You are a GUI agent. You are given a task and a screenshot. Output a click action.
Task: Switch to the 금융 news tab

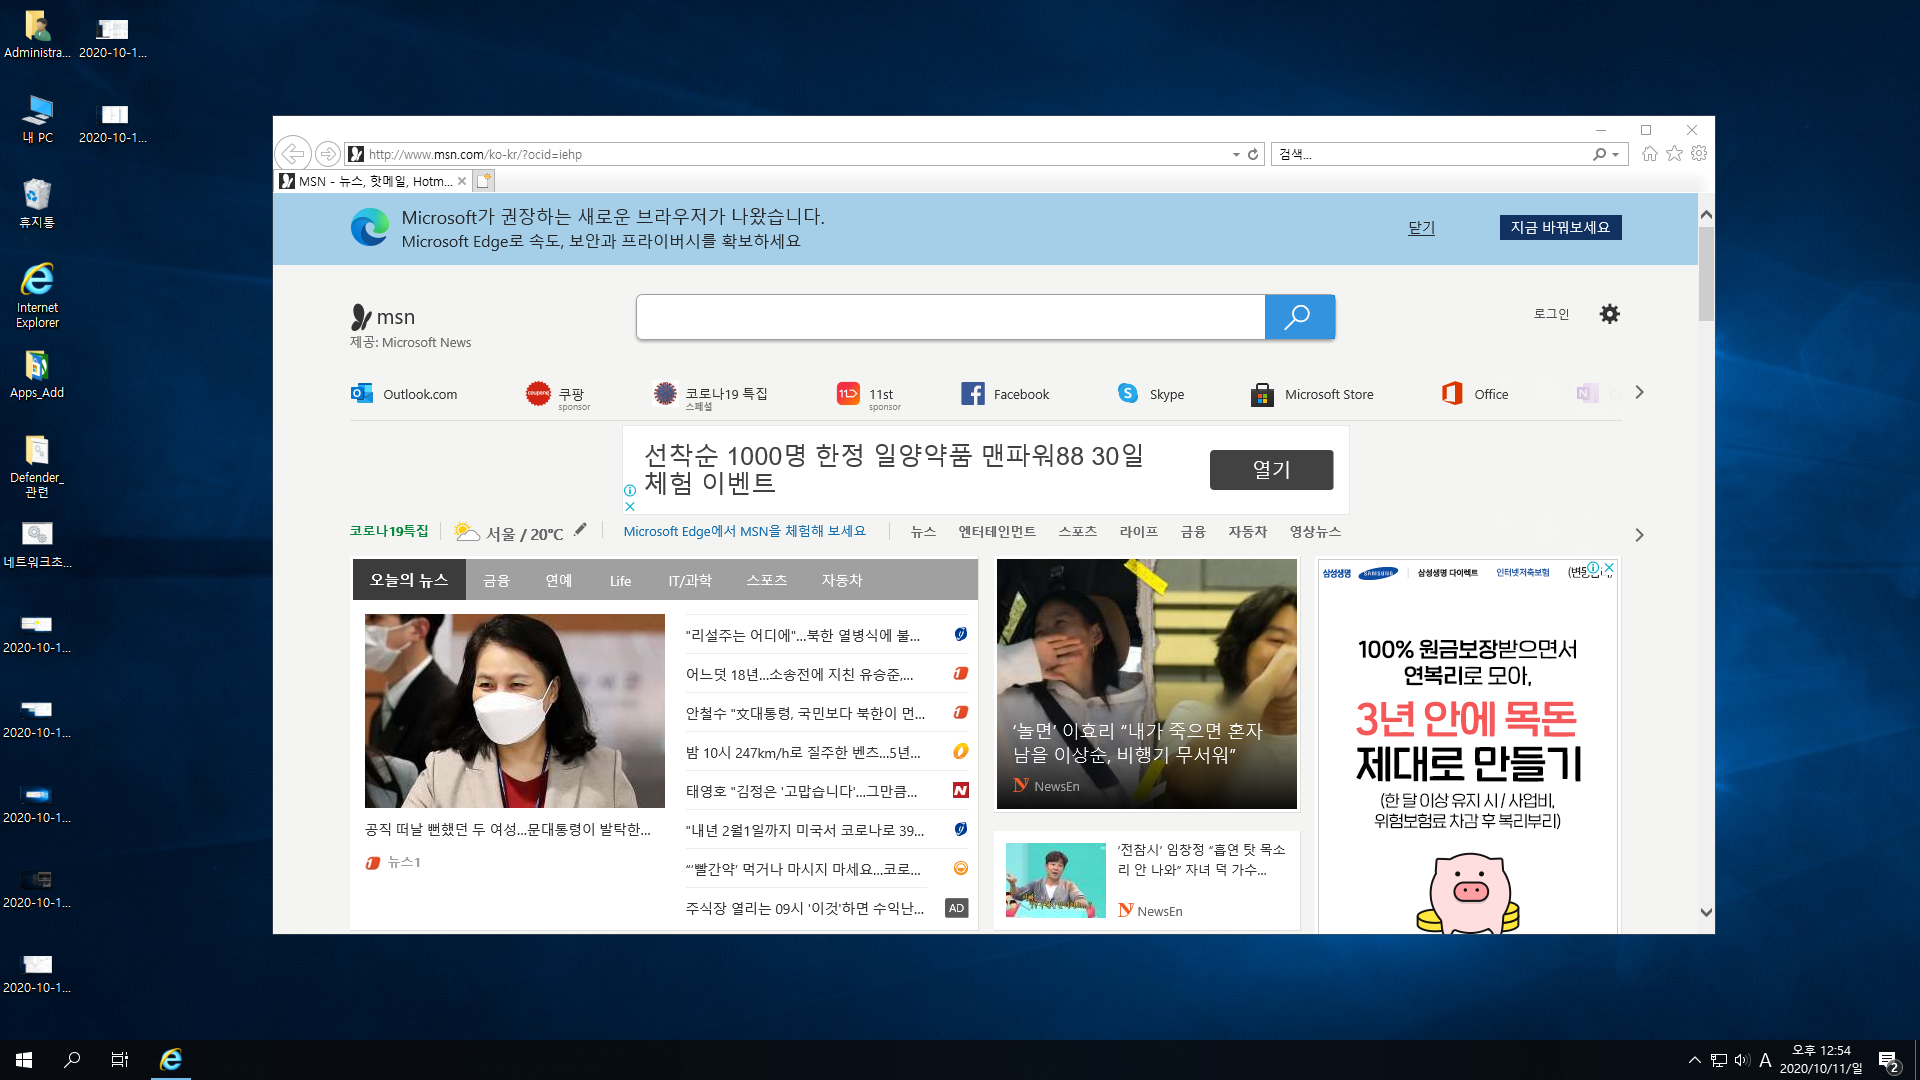(496, 581)
